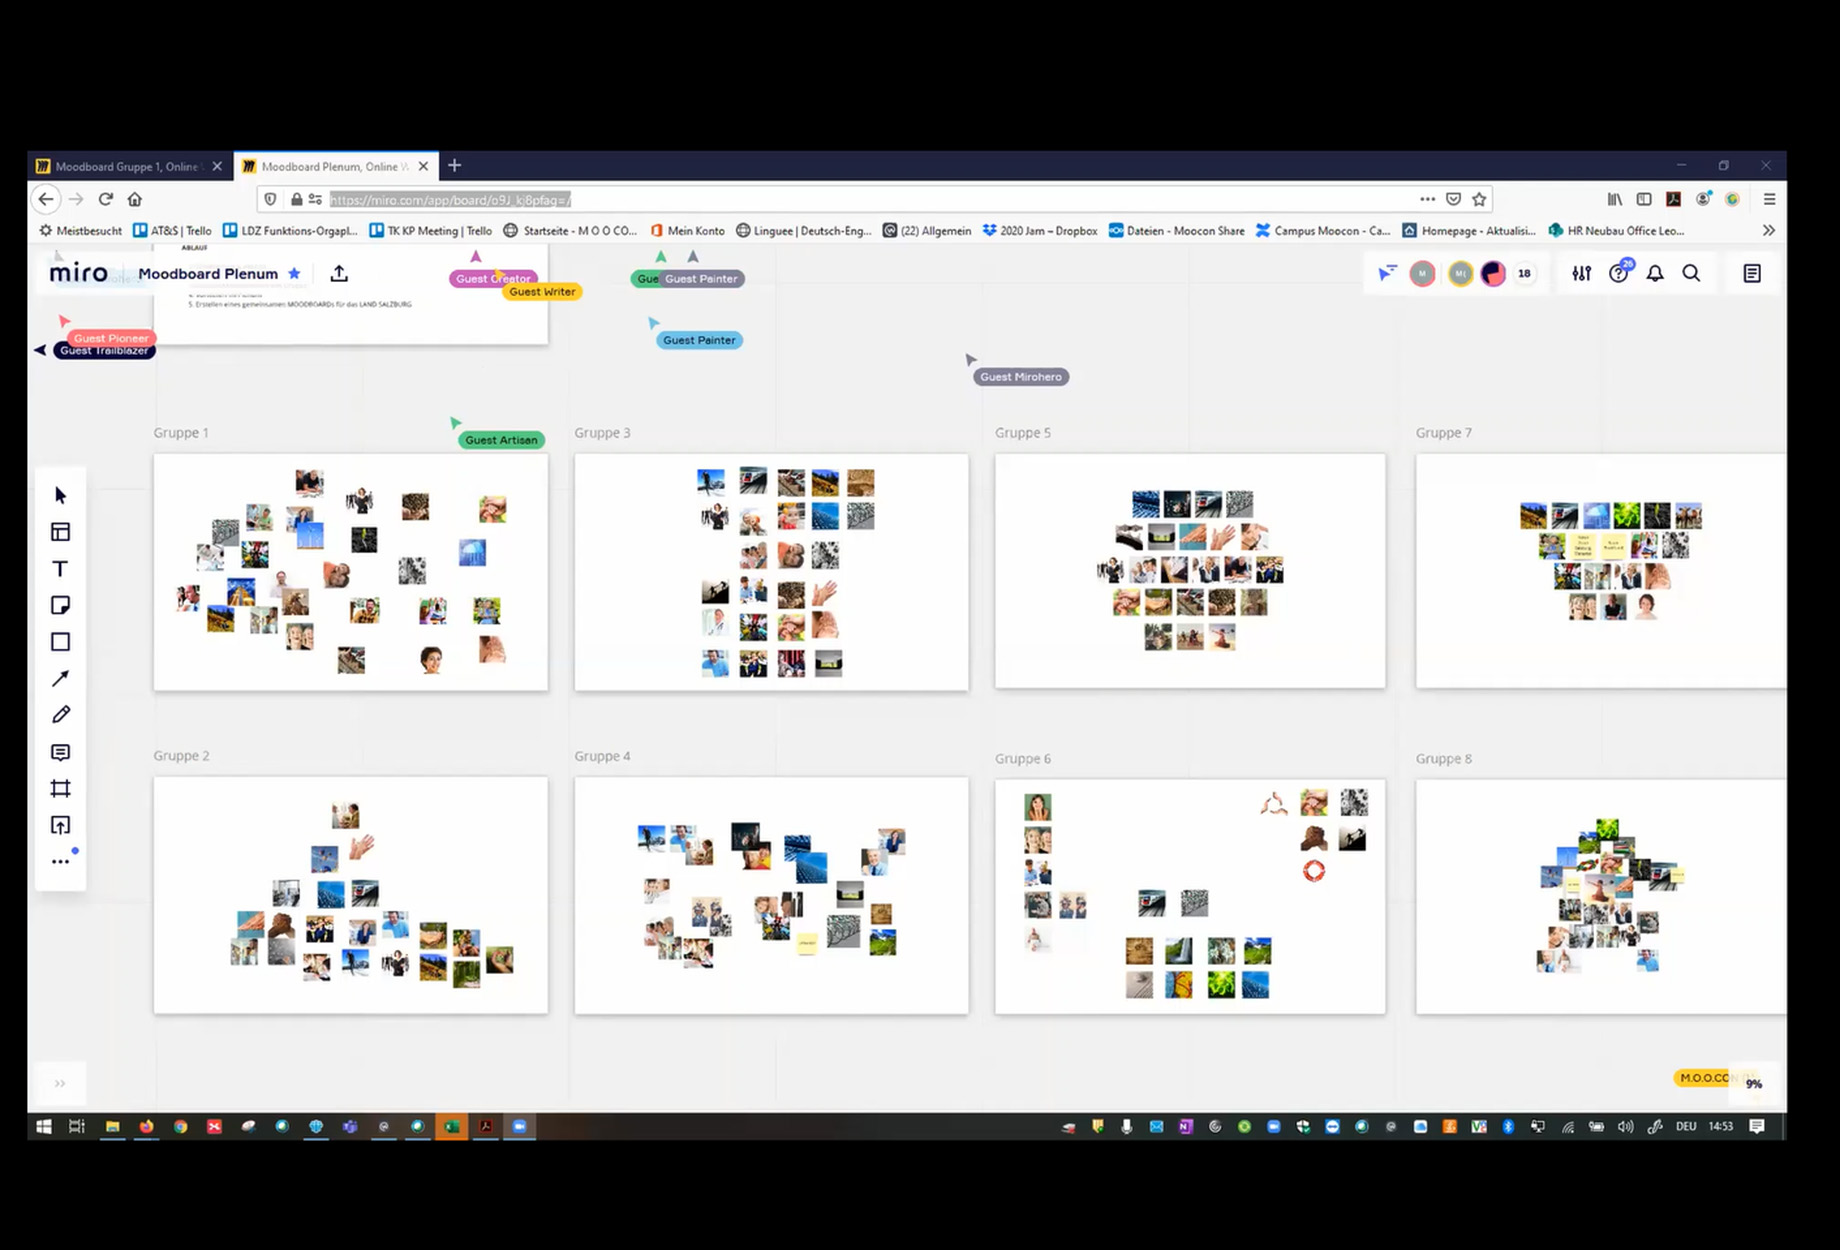Screen dimensions: 1840x1250
Task: Select the cursor tool in Miro toolbar
Action: 60,495
